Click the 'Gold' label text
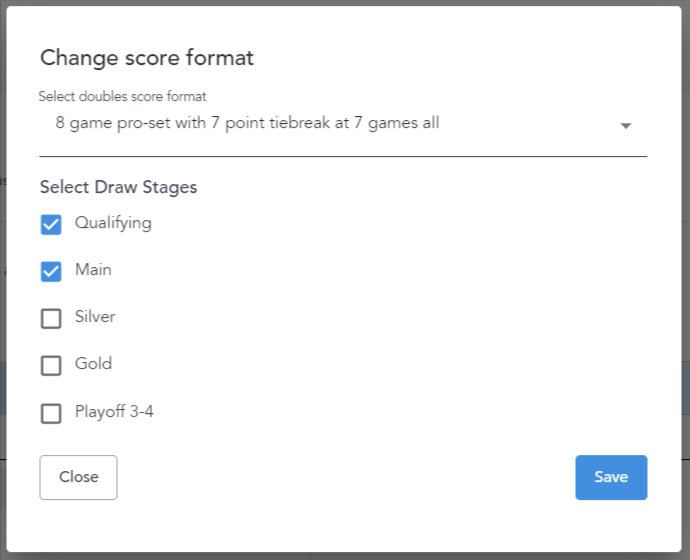Image resolution: width=690 pixels, height=560 pixels. pos(93,364)
